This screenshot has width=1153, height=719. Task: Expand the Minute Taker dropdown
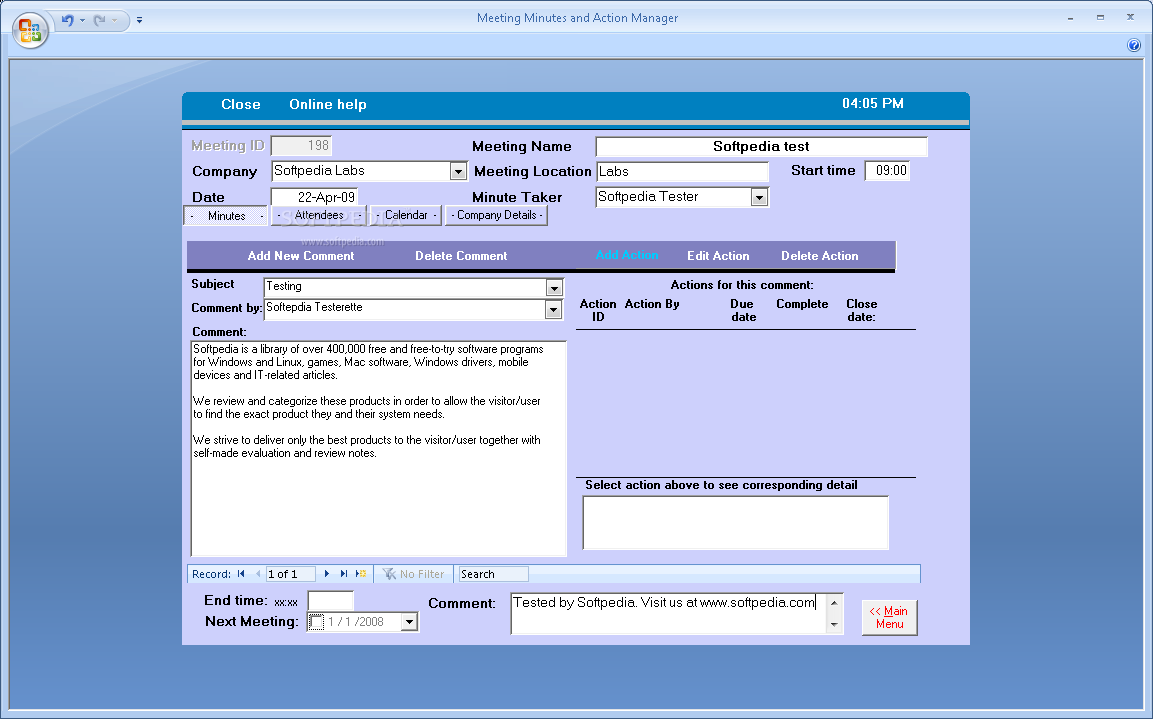[x=759, y=198]
